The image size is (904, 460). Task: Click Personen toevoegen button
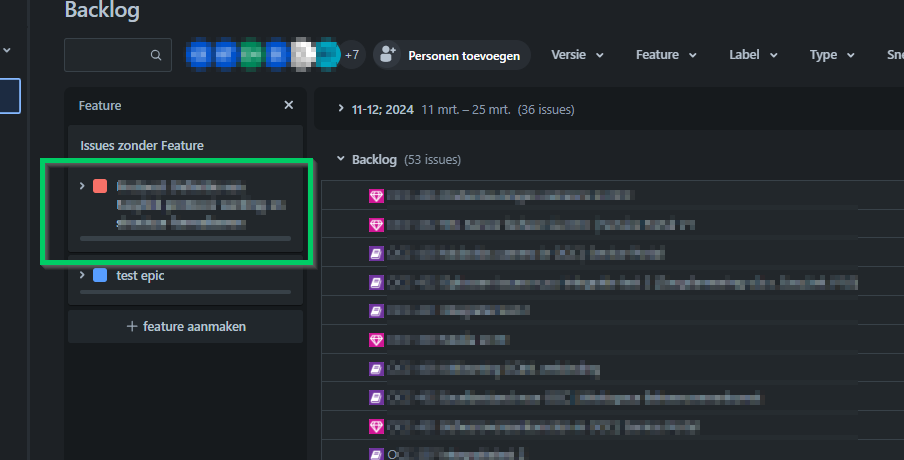[451, 55]
